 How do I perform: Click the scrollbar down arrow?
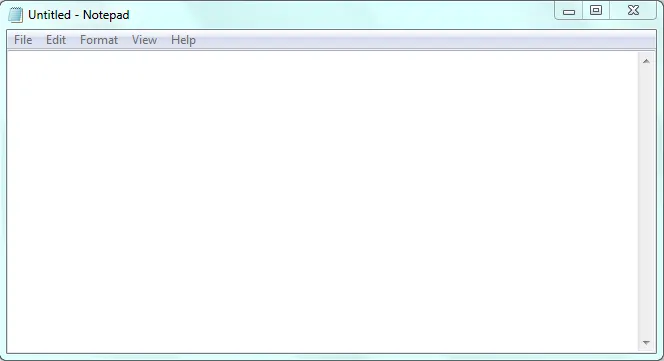[x=646, y=343]
